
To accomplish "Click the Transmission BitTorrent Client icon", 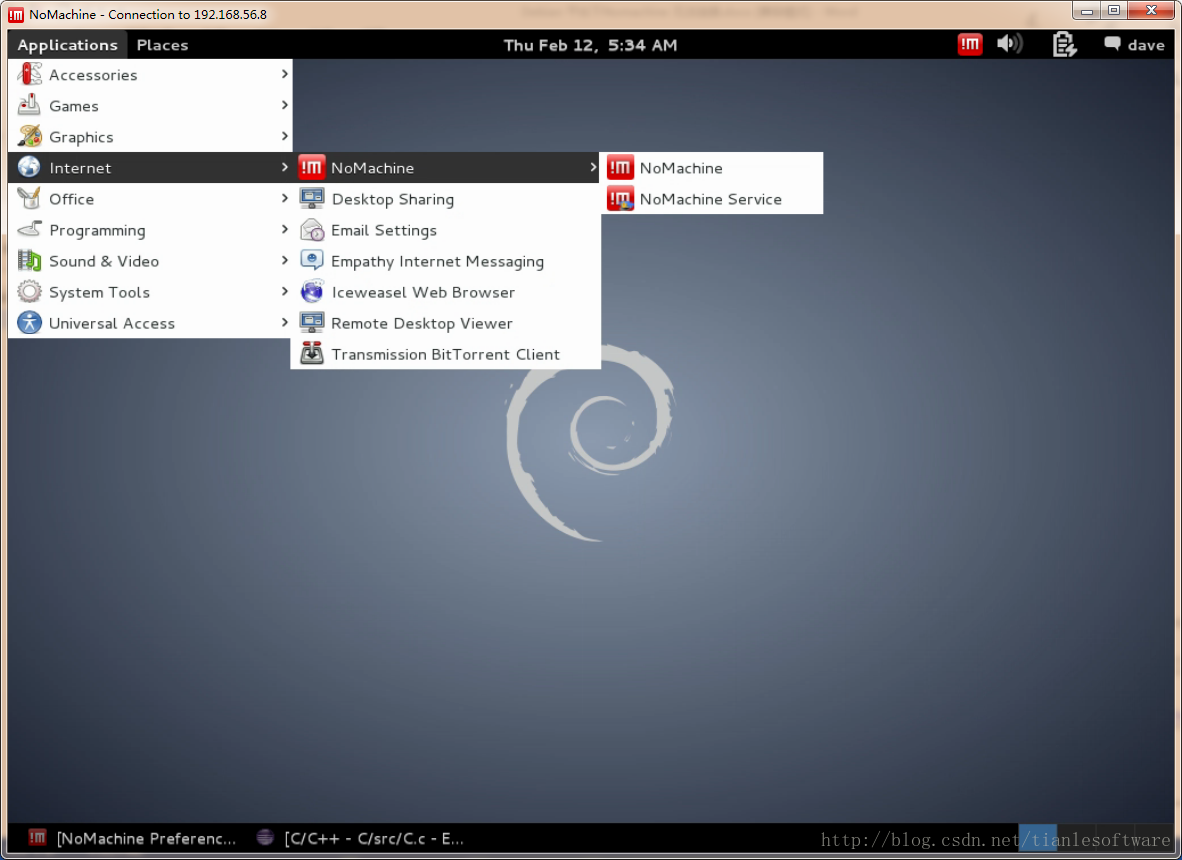I will 311,353.
